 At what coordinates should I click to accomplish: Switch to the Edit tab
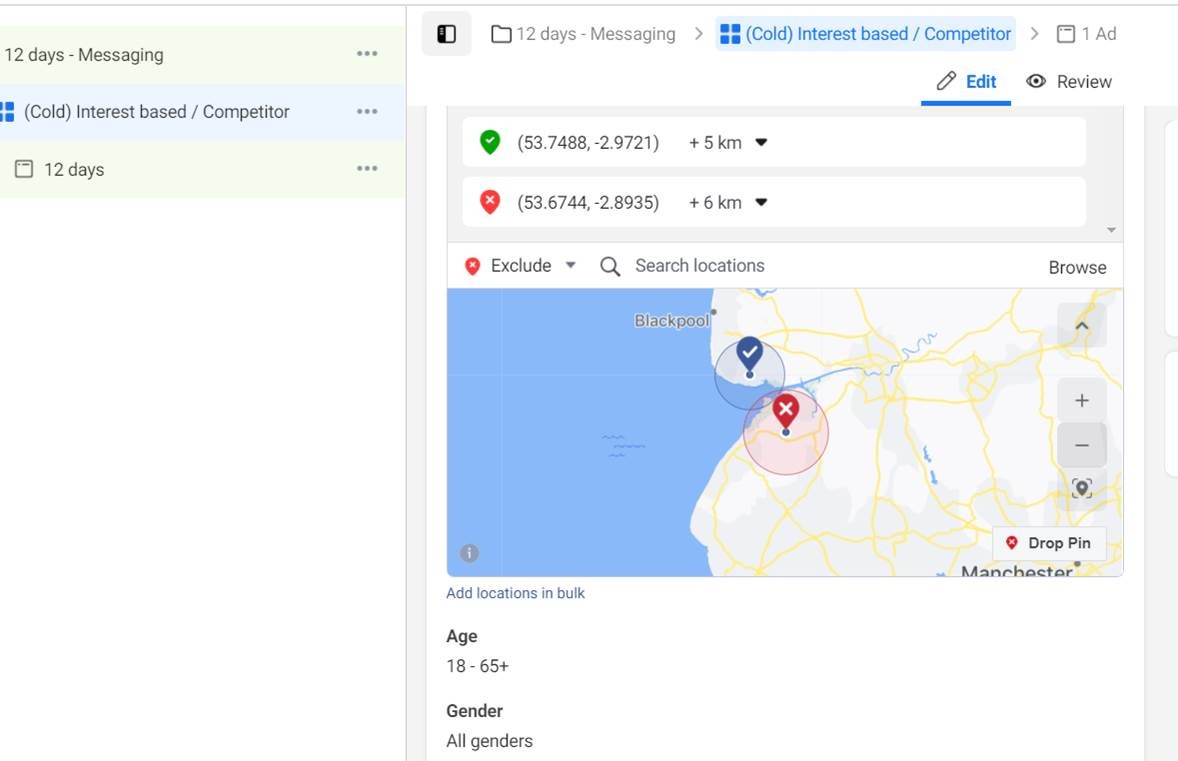coord(966,82)
